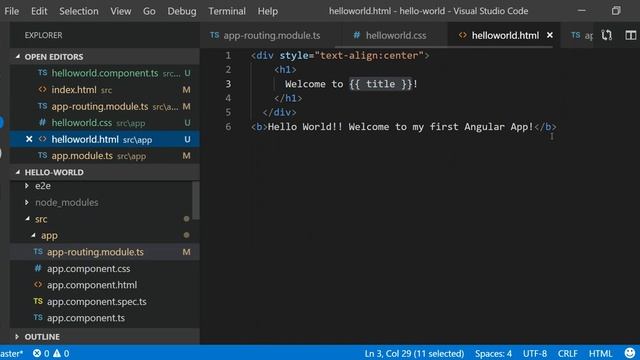The width and height of the screenshot is (640, 360).
Task: Open the Selection menu
Action: tap(79, 11)
